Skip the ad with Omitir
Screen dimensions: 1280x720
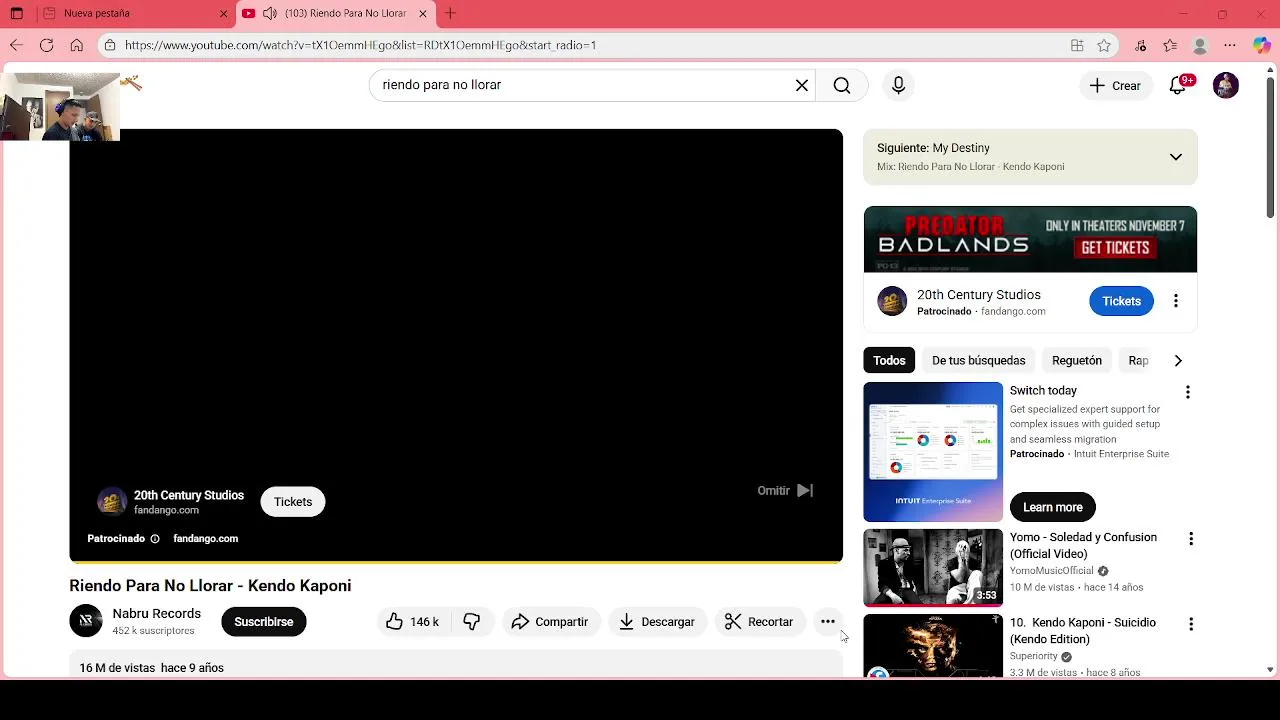point(785,490)
